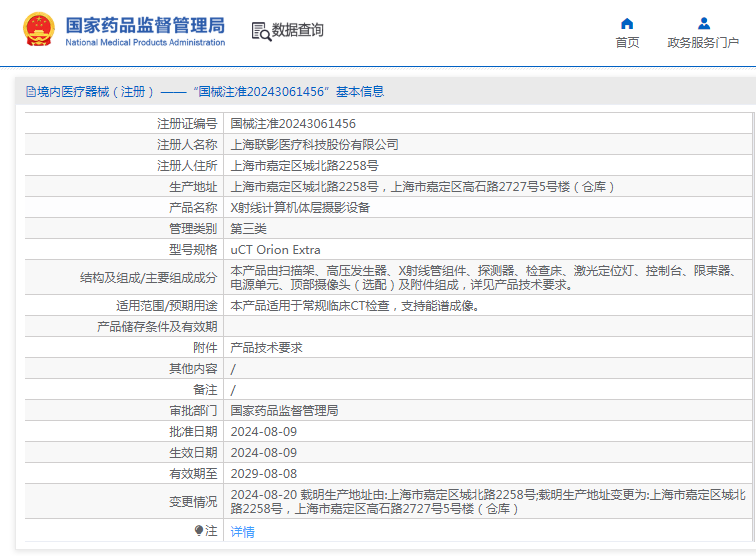Click the 其他内容 row label
This screenshot has width=756, height=556.
click(193, 369)
